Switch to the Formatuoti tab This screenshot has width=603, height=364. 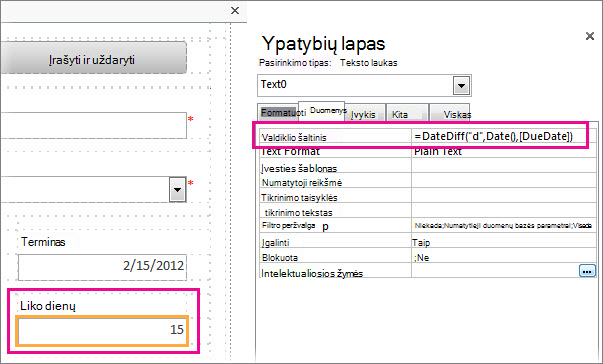(279, 113)
